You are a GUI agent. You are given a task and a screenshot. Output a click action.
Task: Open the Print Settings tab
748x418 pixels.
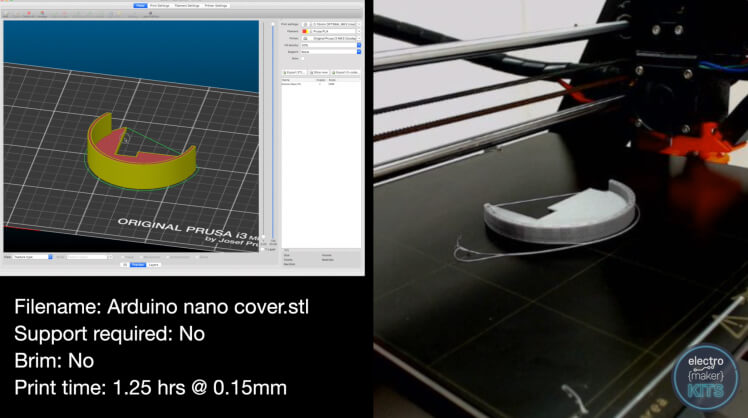tap(160, 6)
